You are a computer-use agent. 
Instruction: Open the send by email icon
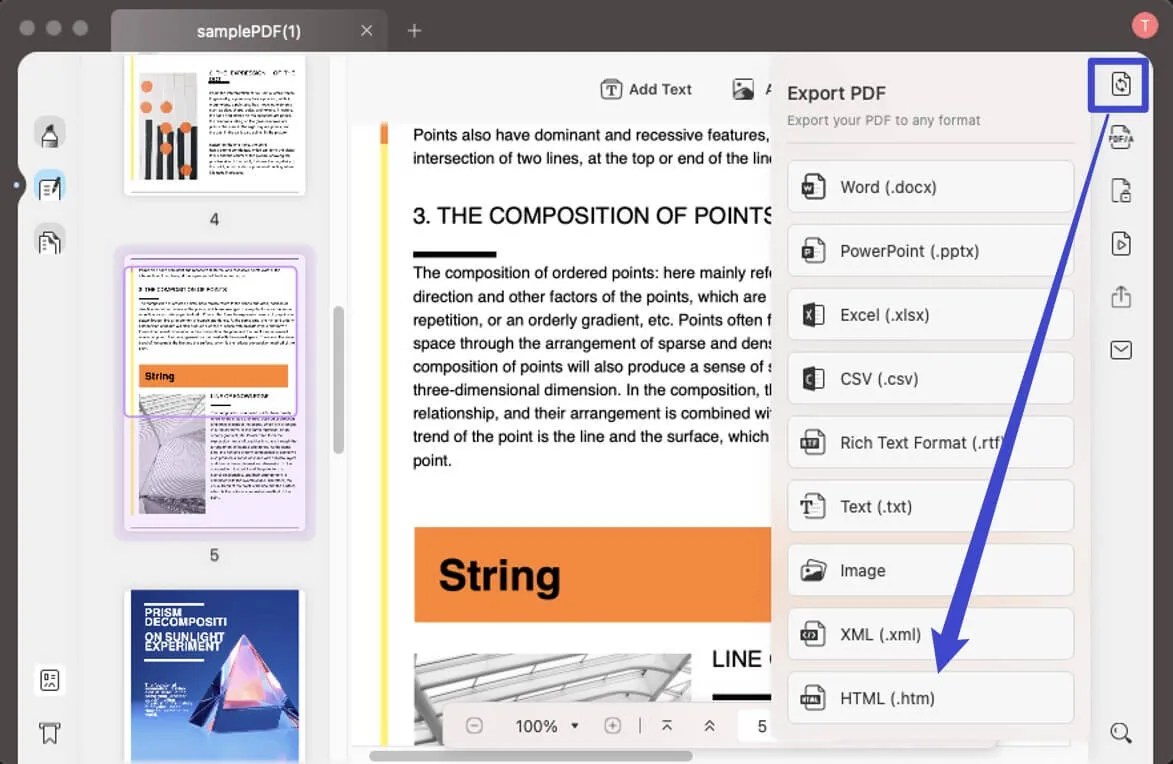(x=1121, y=350)
